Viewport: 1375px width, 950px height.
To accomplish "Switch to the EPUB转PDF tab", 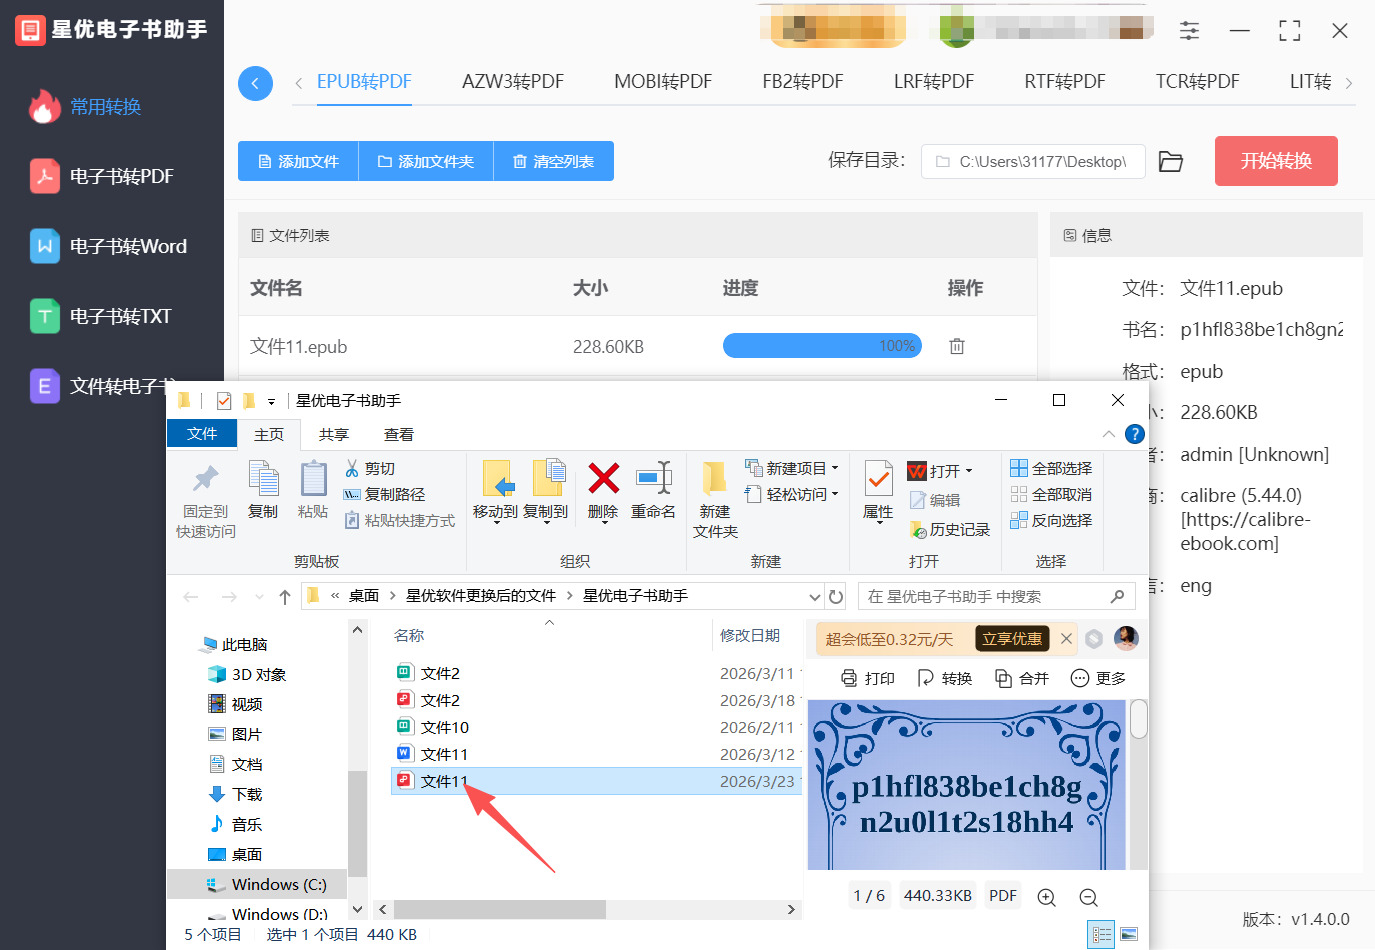I will pyautogui.click(x=364, y=82).
